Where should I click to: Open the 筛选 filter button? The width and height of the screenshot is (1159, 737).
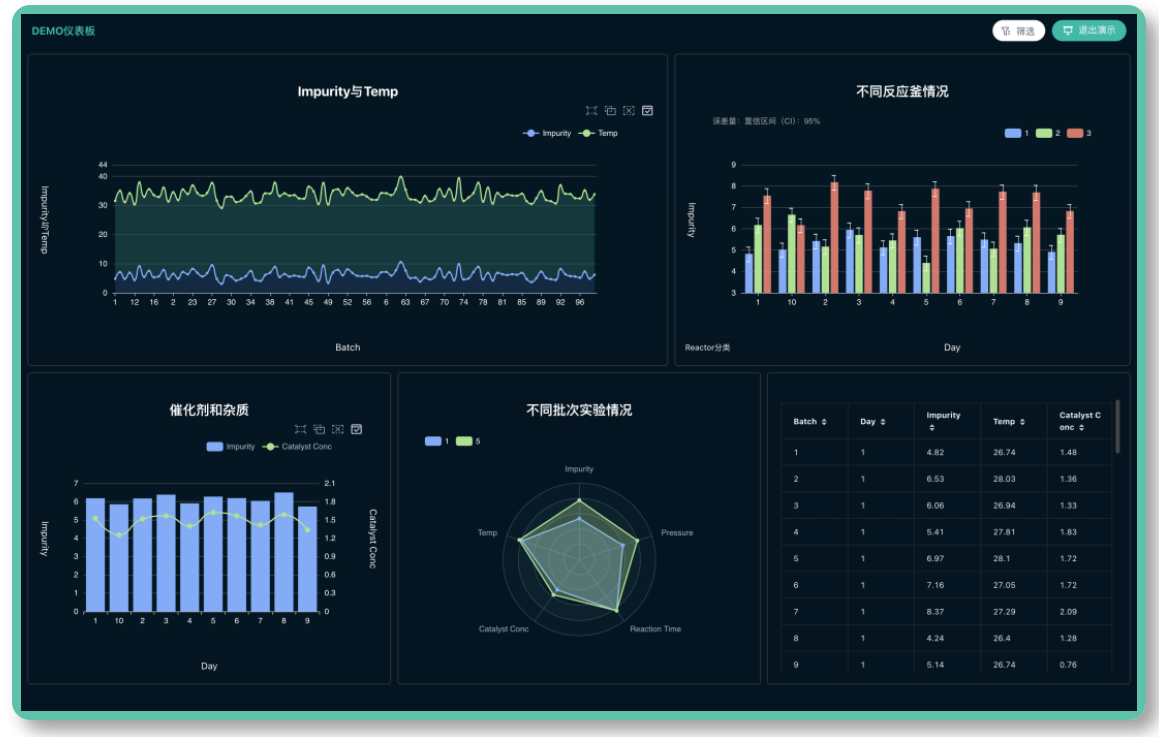pyautogui.click(x=1018, y=31)
